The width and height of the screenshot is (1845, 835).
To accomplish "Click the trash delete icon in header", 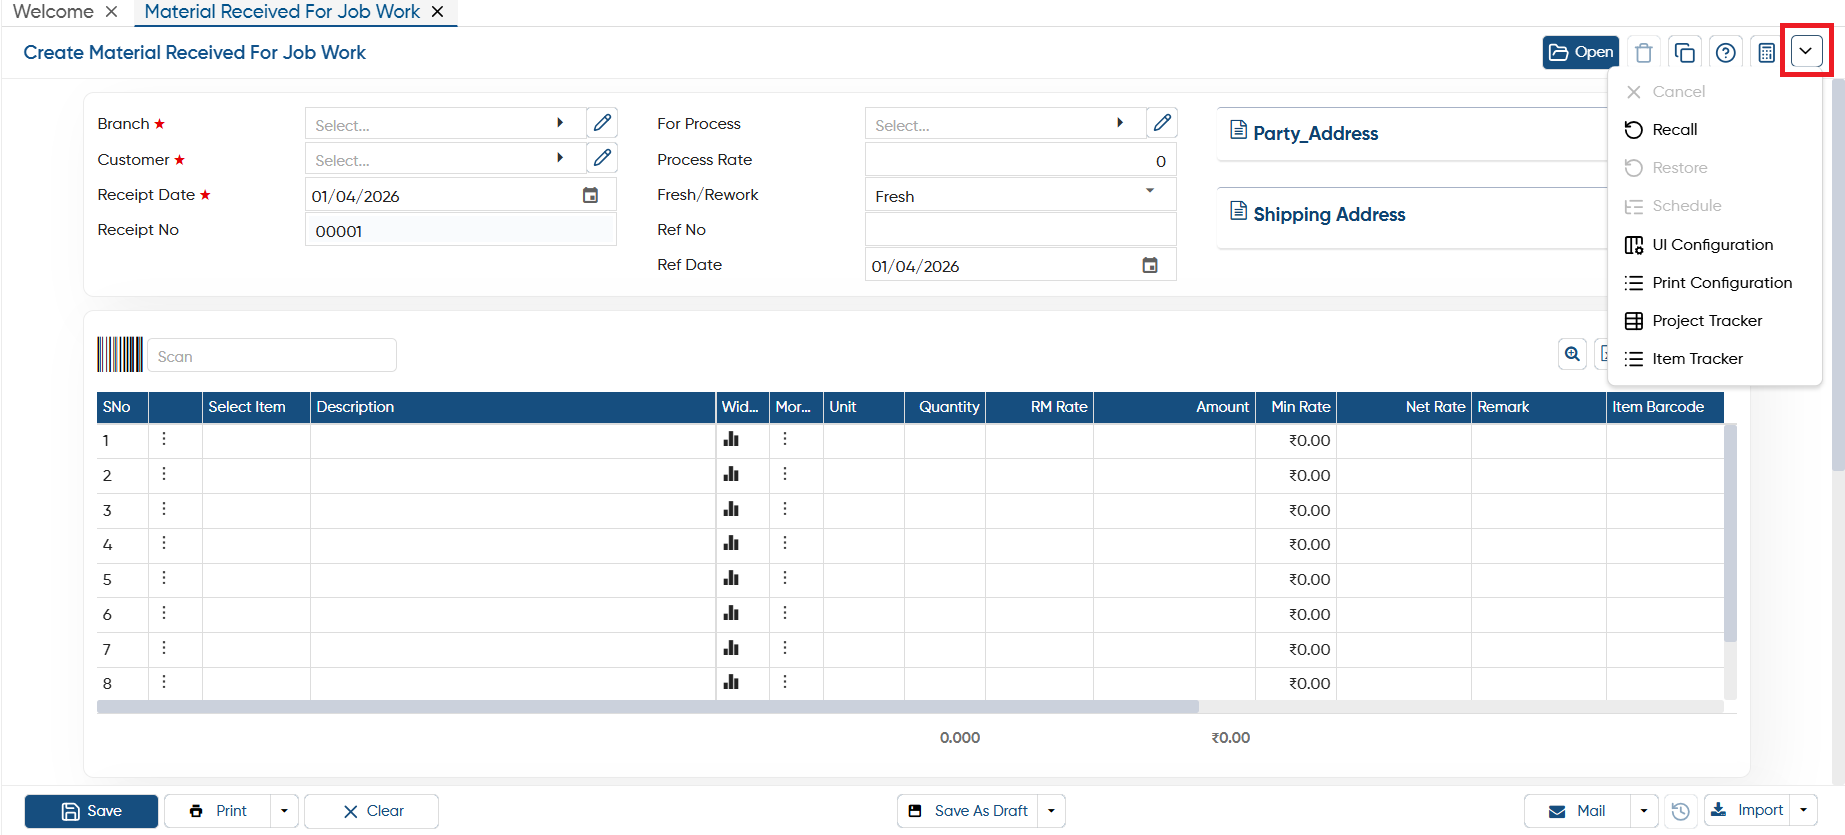I will tap(1643, 52).
